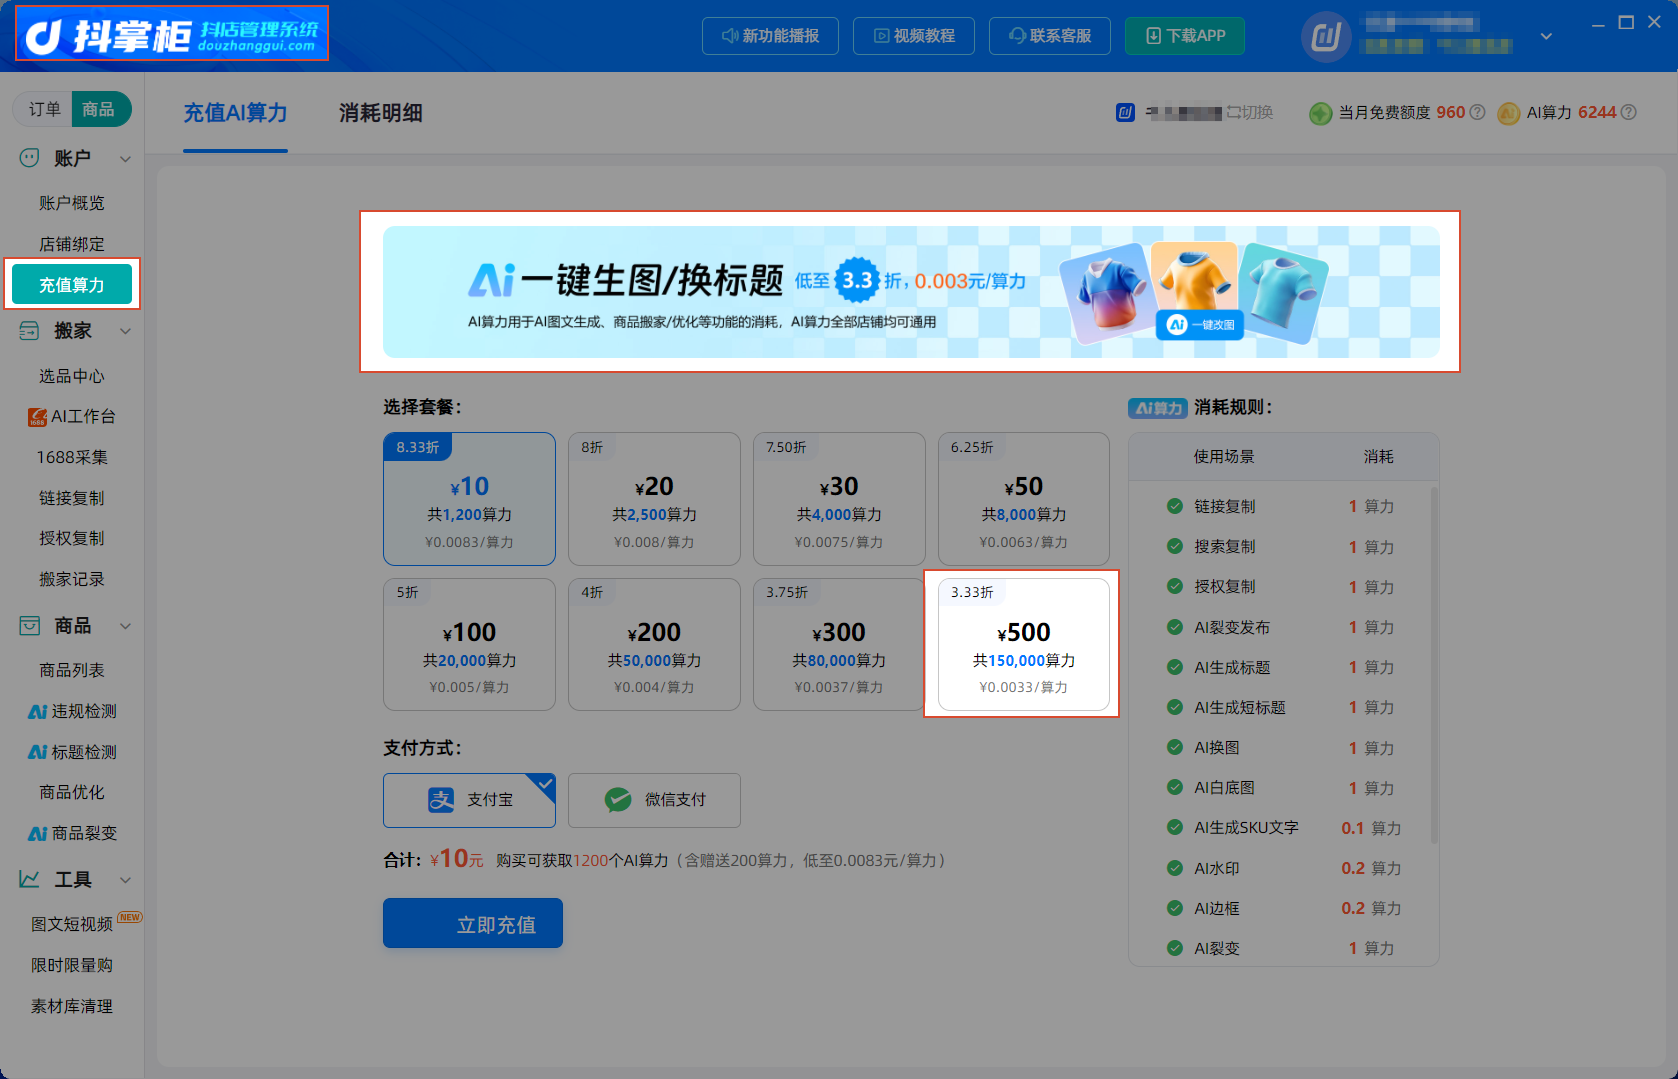Switch to the 充值AI算力 tab
The width and height of the screenshot is (1678, 1079).
click(235, 113)
